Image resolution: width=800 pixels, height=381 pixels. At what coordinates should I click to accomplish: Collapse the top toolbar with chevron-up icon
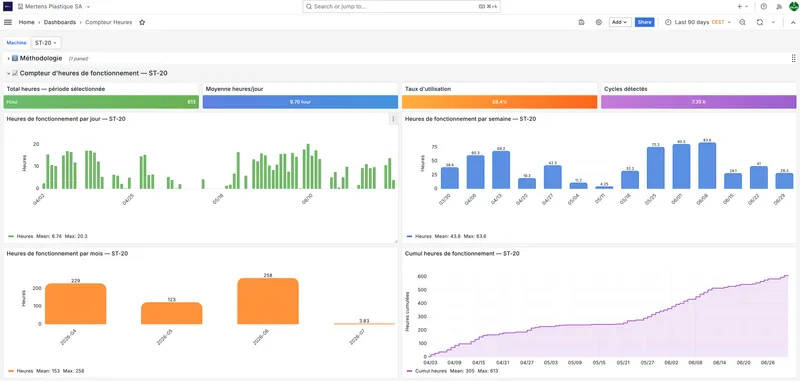point(793,22)
